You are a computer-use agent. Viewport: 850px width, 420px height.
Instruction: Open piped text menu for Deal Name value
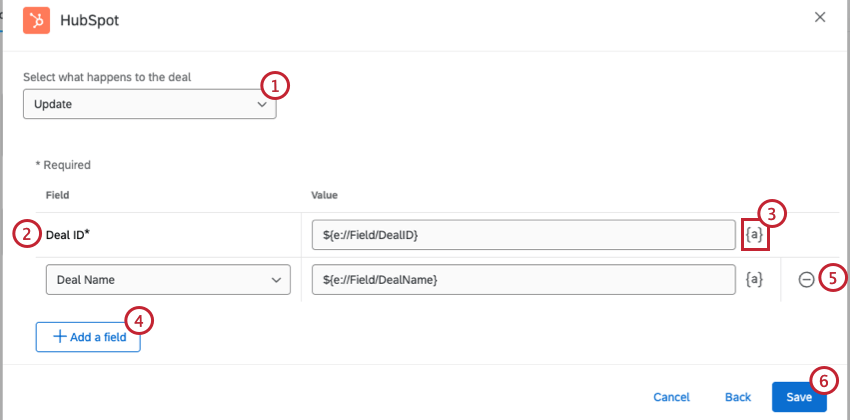pyautogui.click(x=755, y=280)
